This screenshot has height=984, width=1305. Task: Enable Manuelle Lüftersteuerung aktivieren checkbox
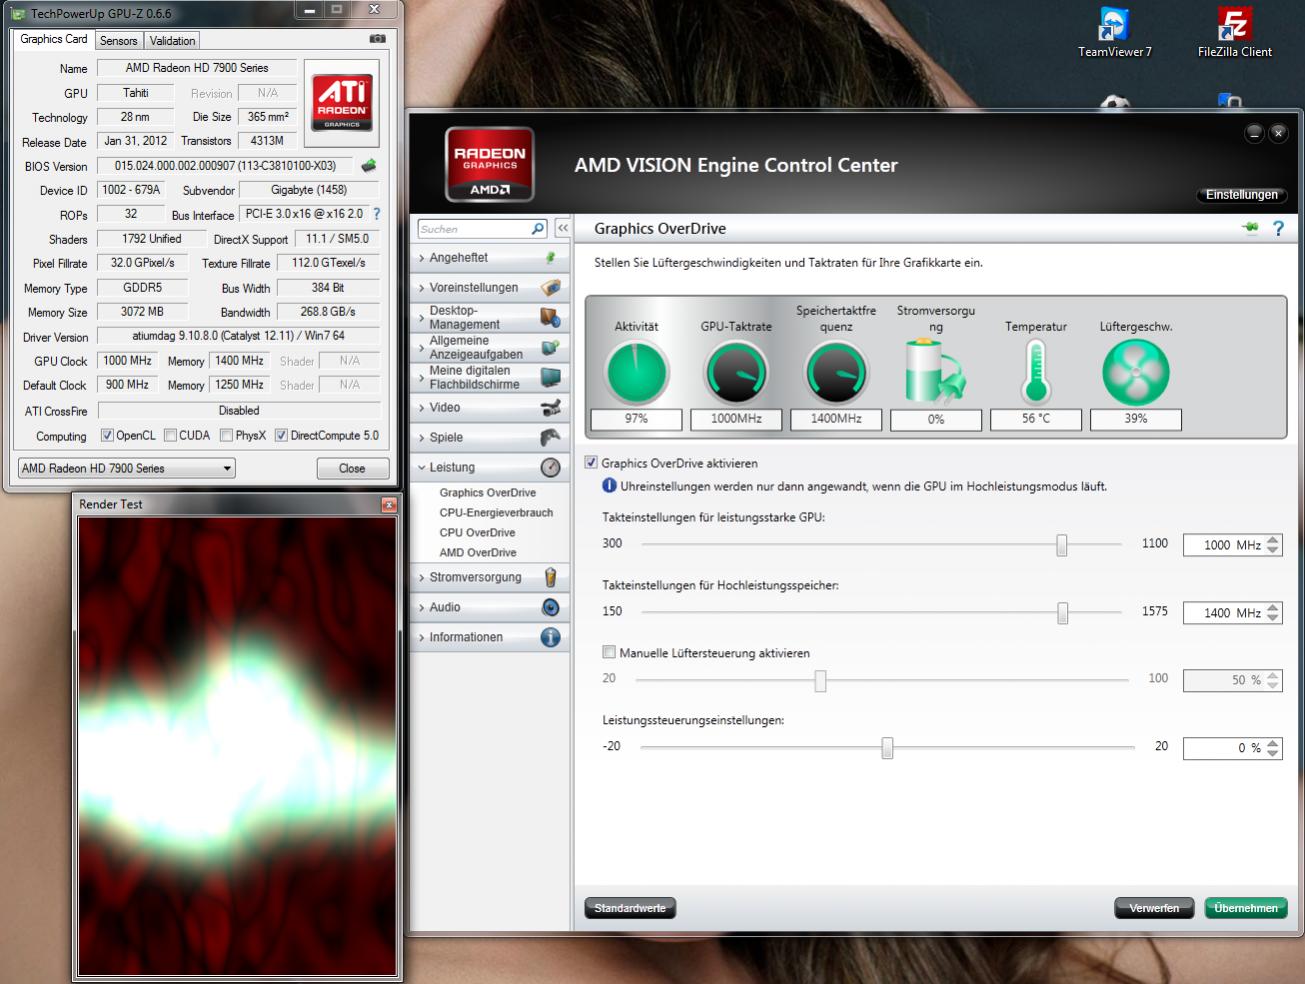[609, 652]
